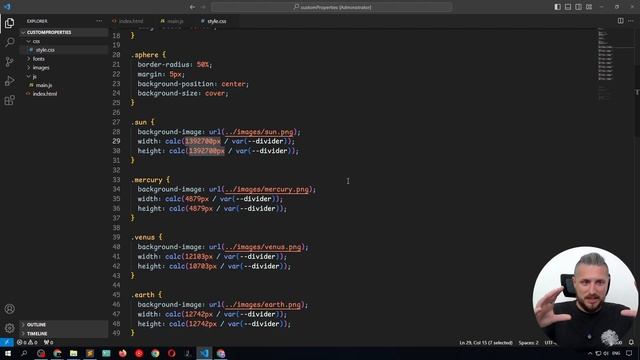The height and width of the screenshot is (360, 640).
Task: Open the Source Control view
Action: point(9,62)
